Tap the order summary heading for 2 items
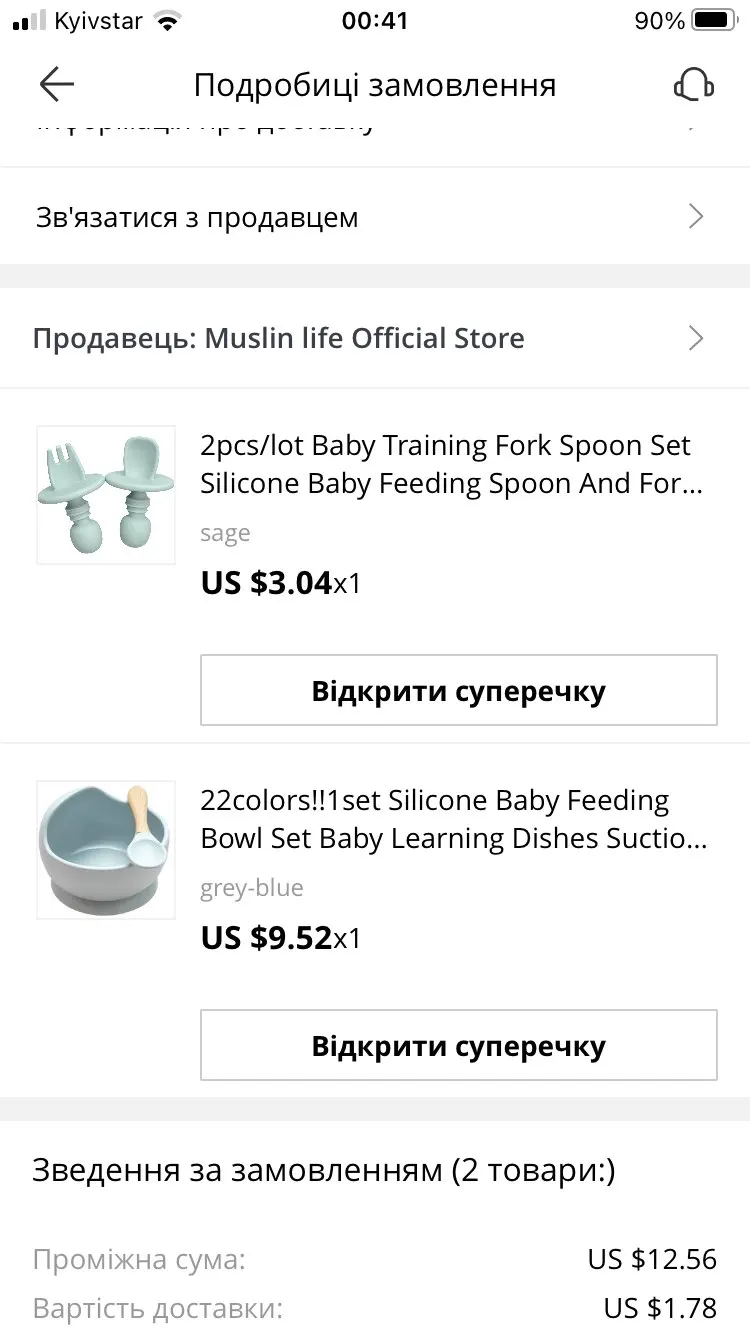 point(324,1170)
